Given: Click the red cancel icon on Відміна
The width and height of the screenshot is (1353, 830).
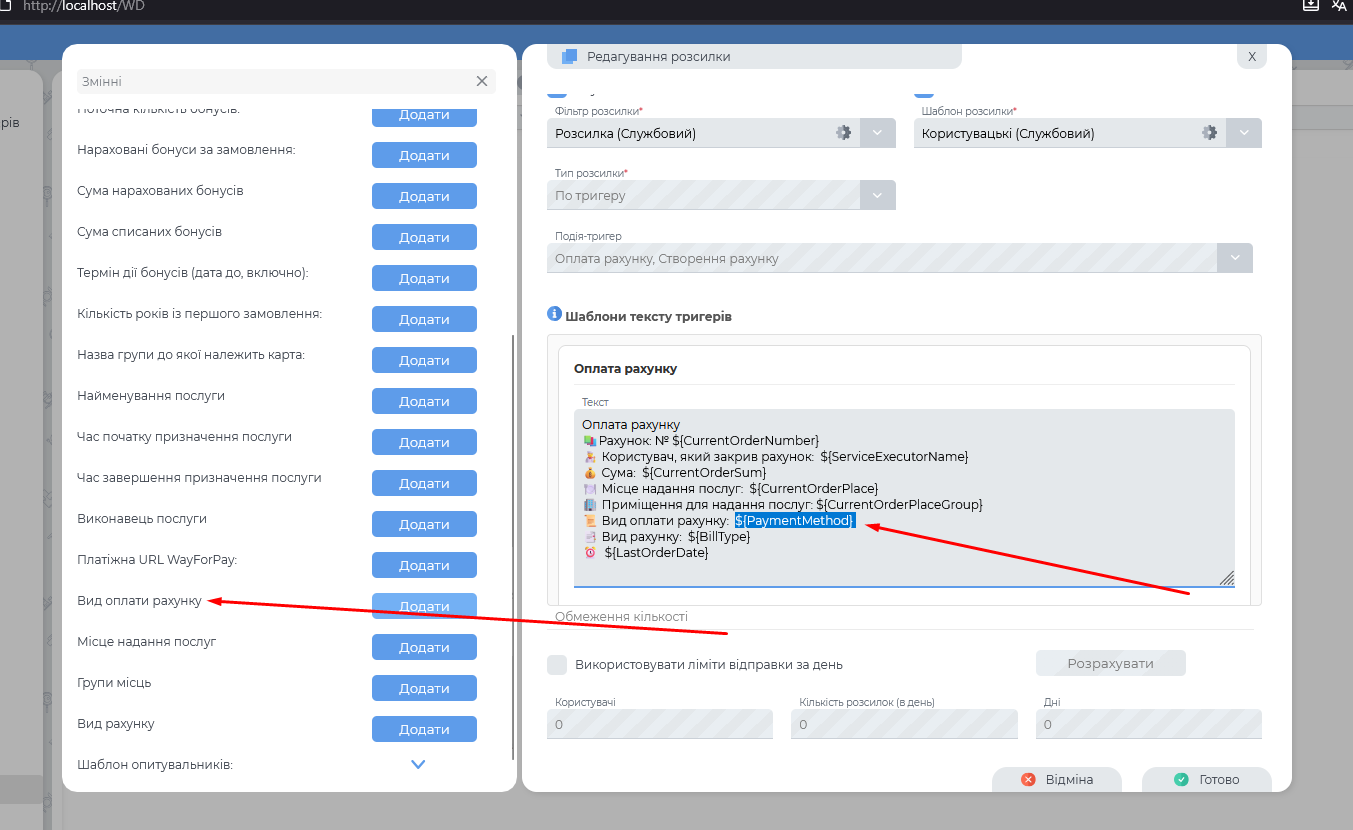Looking at the screenshot, I should point(1028,780).
